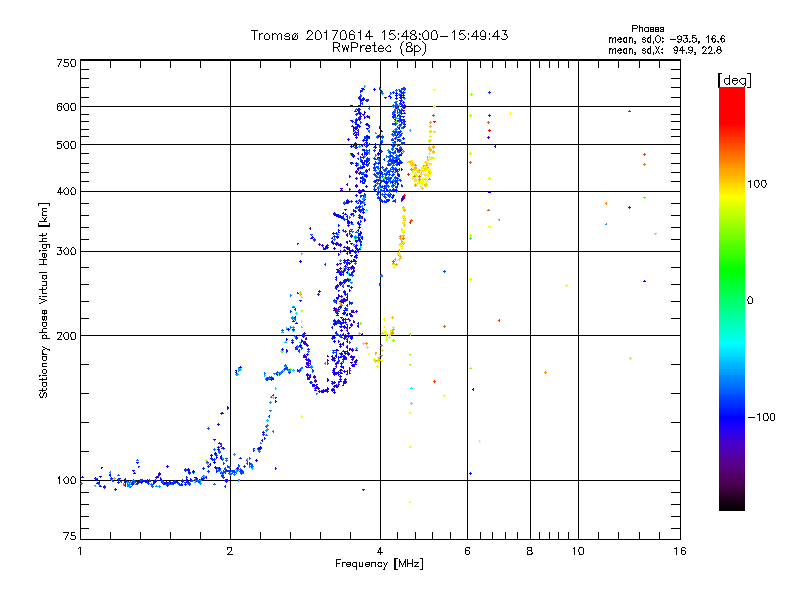
Task: Click the x-axis tick label '2'
Action: (x=230, y=551)
